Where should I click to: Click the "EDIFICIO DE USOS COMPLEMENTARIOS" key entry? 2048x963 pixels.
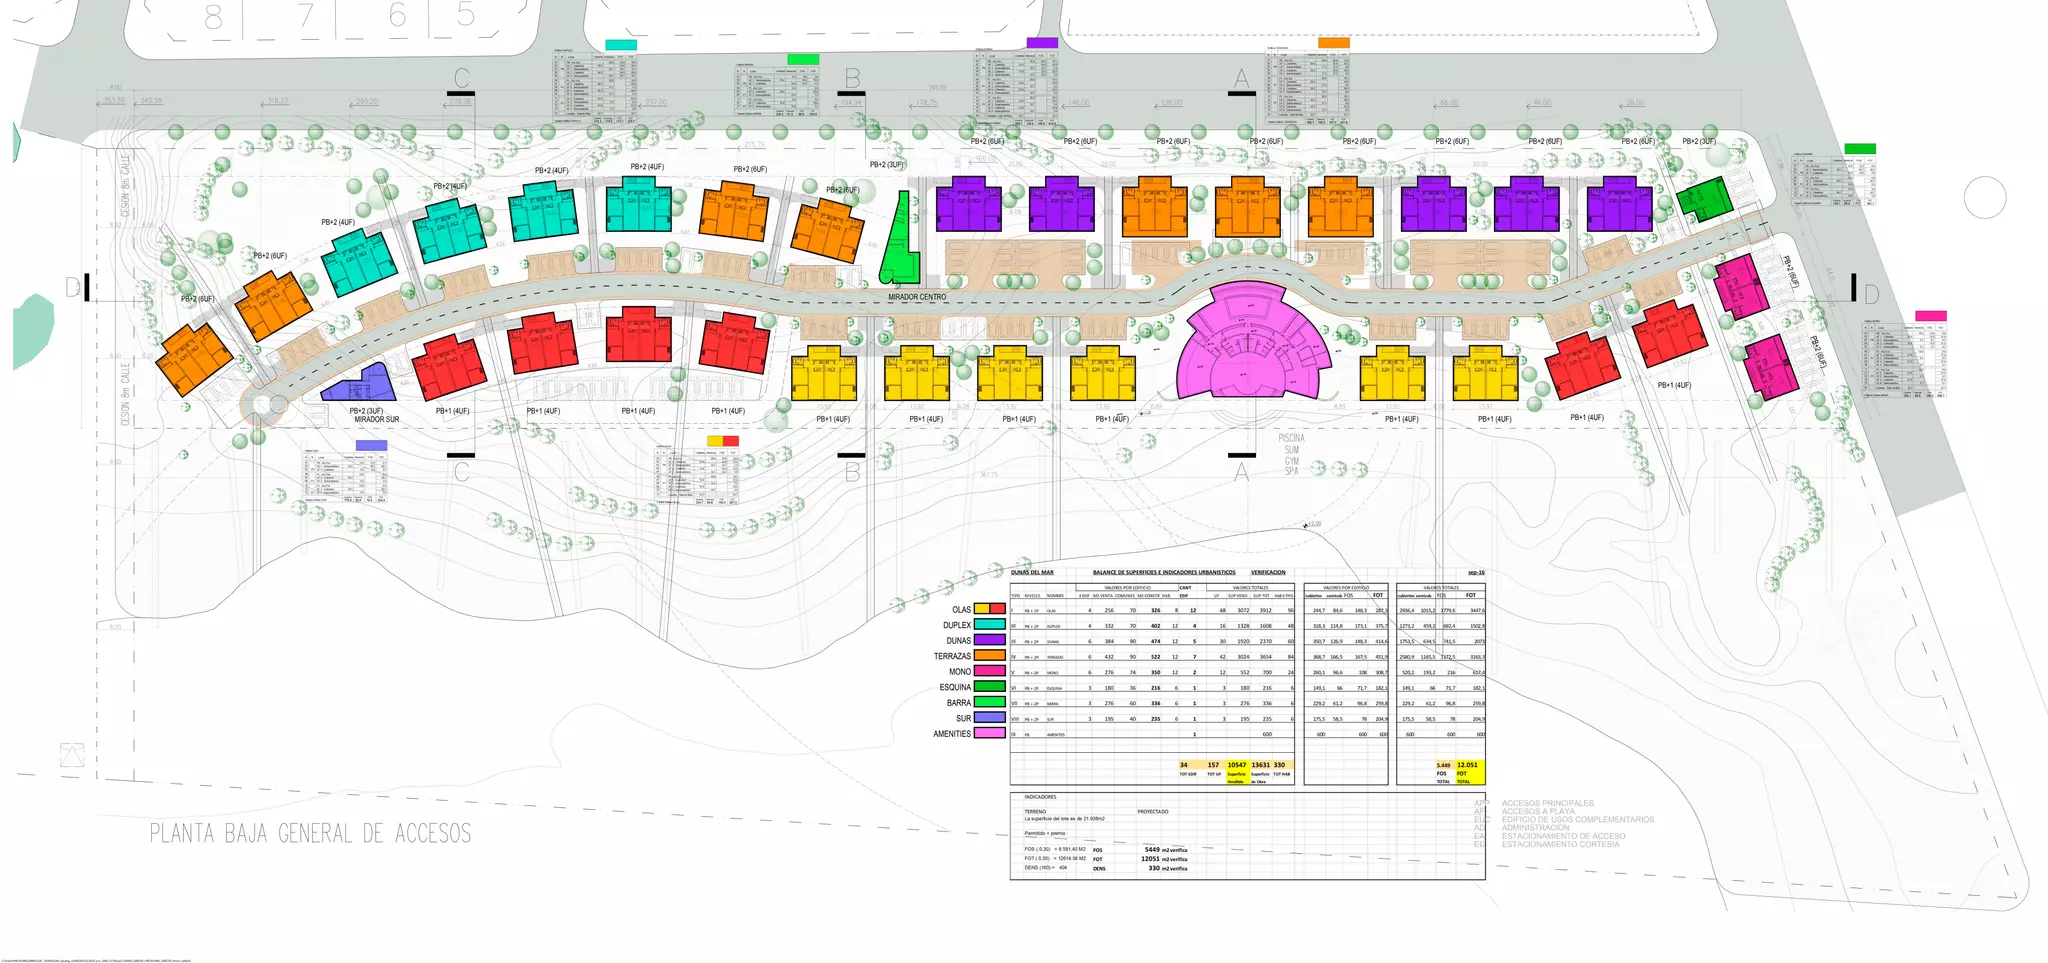point(1578,819)
